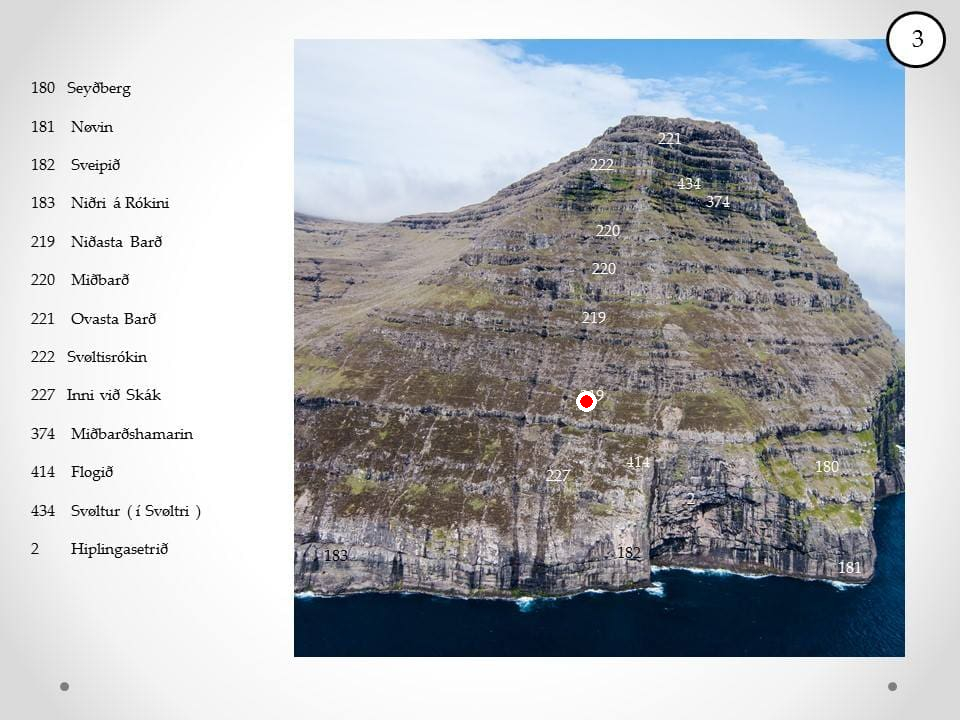Select the legend entry 2 Hiplingasetrið

coord(99,549)
